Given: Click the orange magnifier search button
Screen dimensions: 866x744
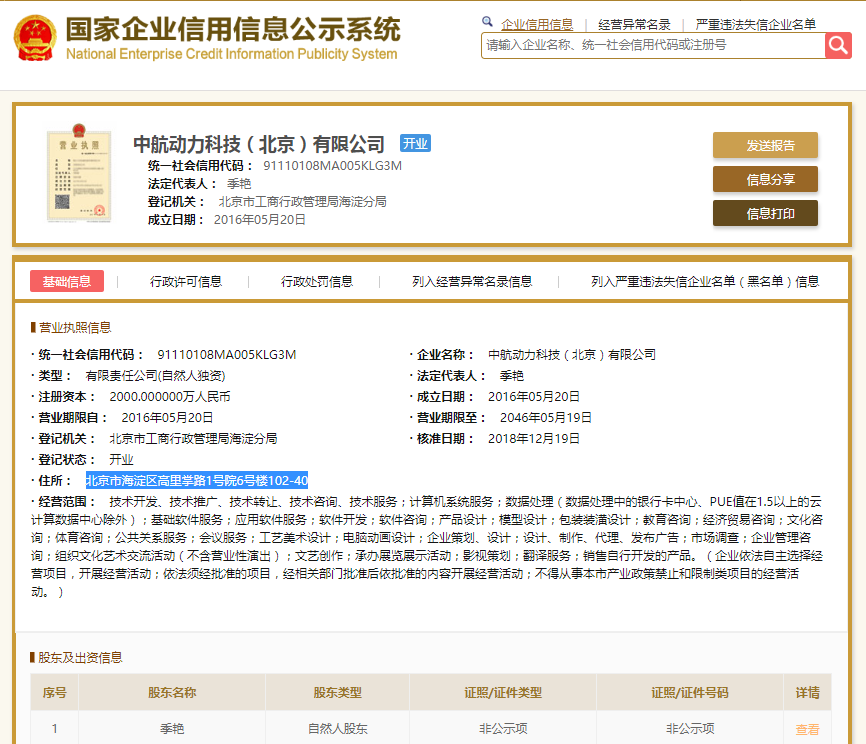Looking at the screenshot, I should (838, 45).
